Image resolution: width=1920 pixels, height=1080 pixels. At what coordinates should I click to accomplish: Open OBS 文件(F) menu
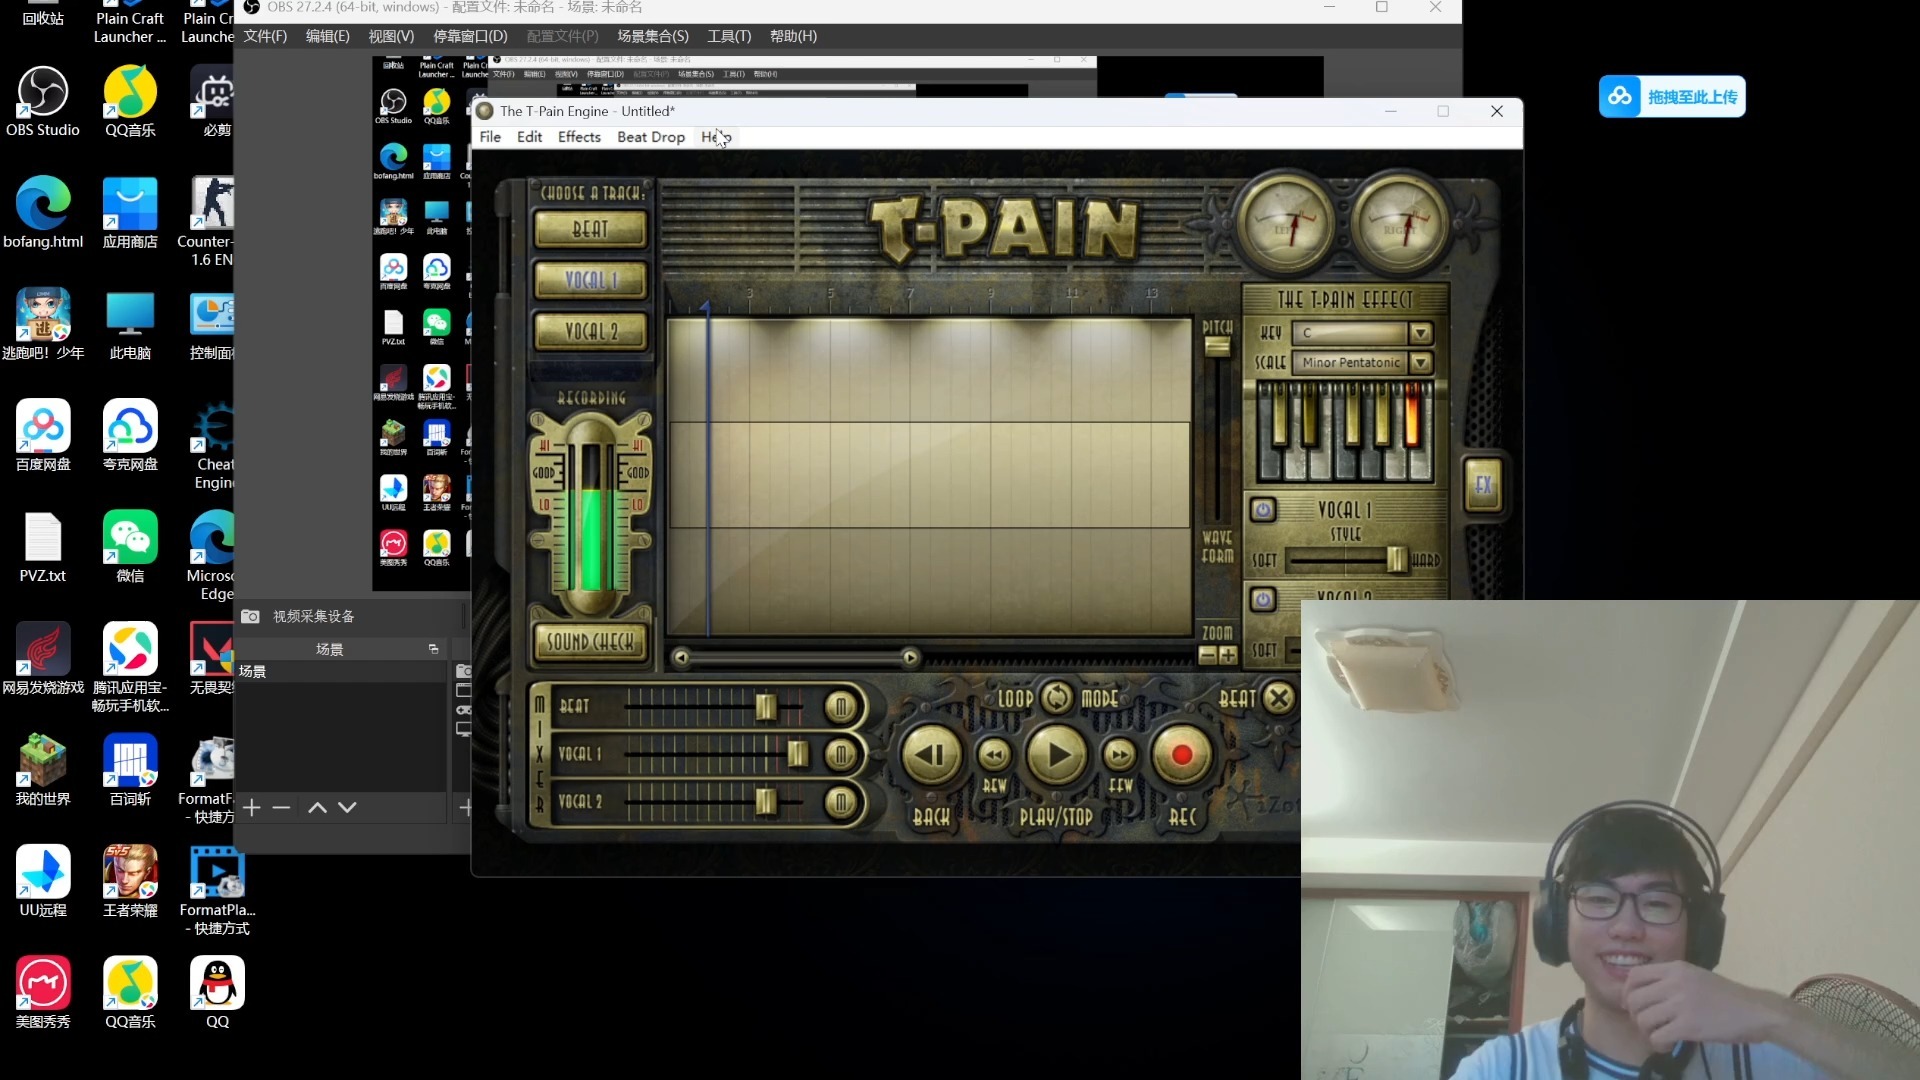265,36
